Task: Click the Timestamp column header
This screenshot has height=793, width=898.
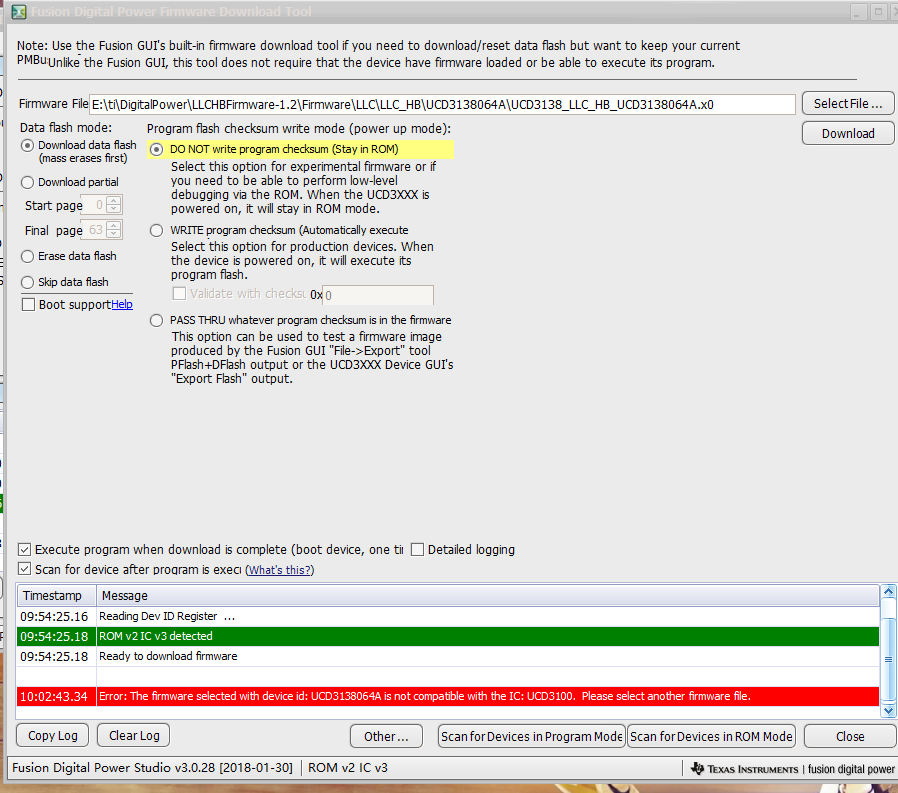Action: 57,596
